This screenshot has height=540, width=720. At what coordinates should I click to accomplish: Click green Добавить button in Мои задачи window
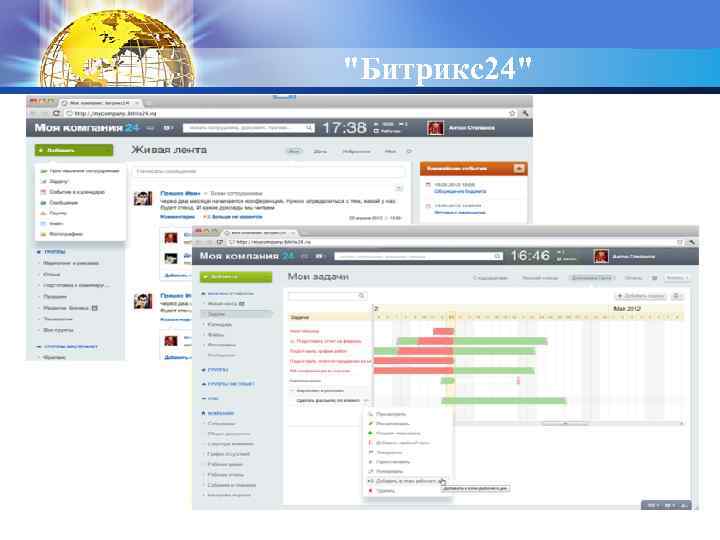(236, 277)
